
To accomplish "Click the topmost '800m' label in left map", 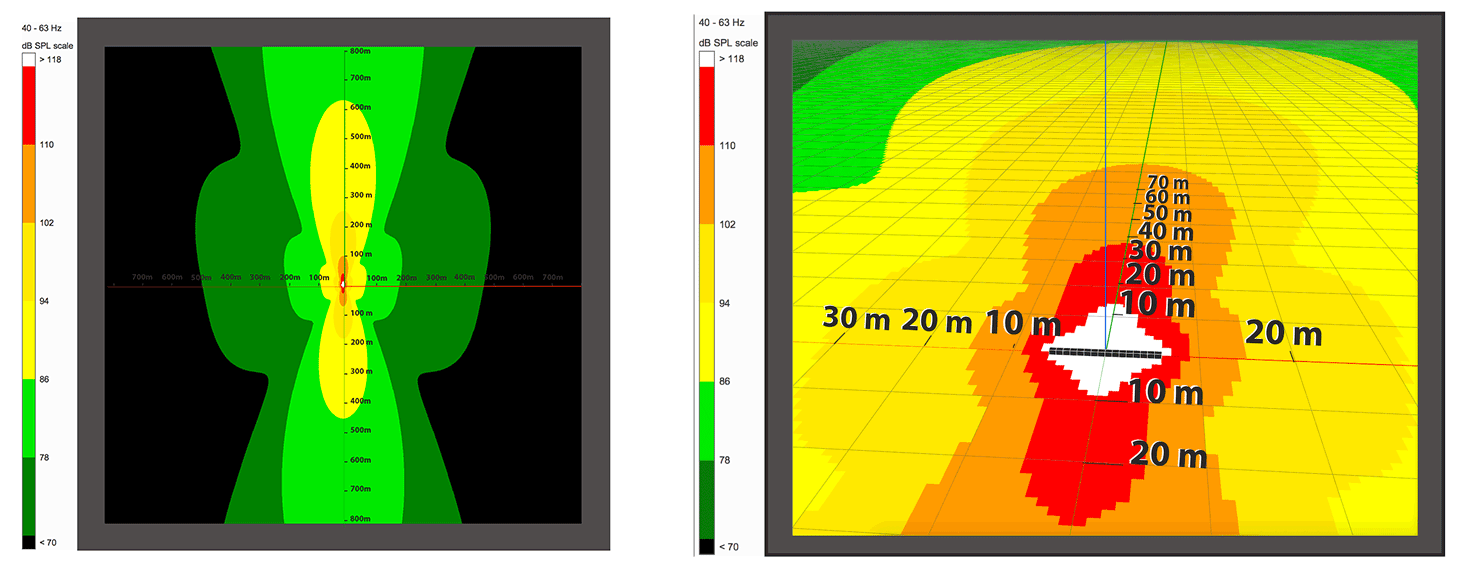I will pos(359,51).
